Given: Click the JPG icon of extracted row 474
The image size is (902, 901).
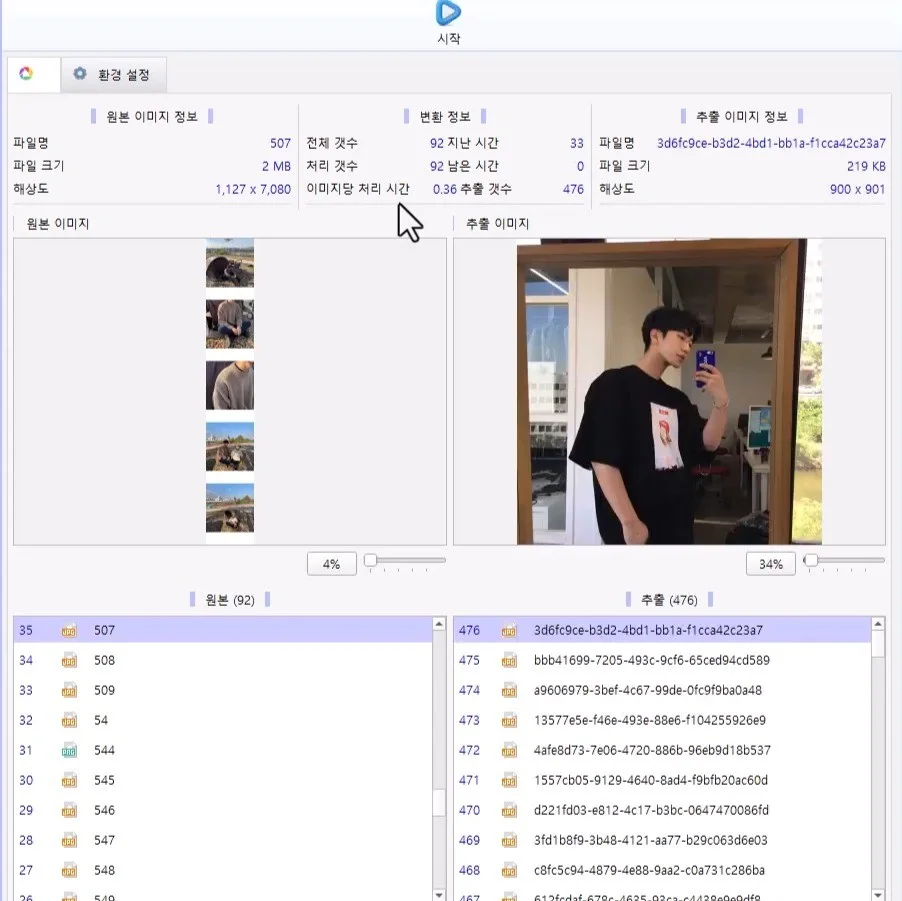Looking at the screenshot, I should [x=509, y=690].
